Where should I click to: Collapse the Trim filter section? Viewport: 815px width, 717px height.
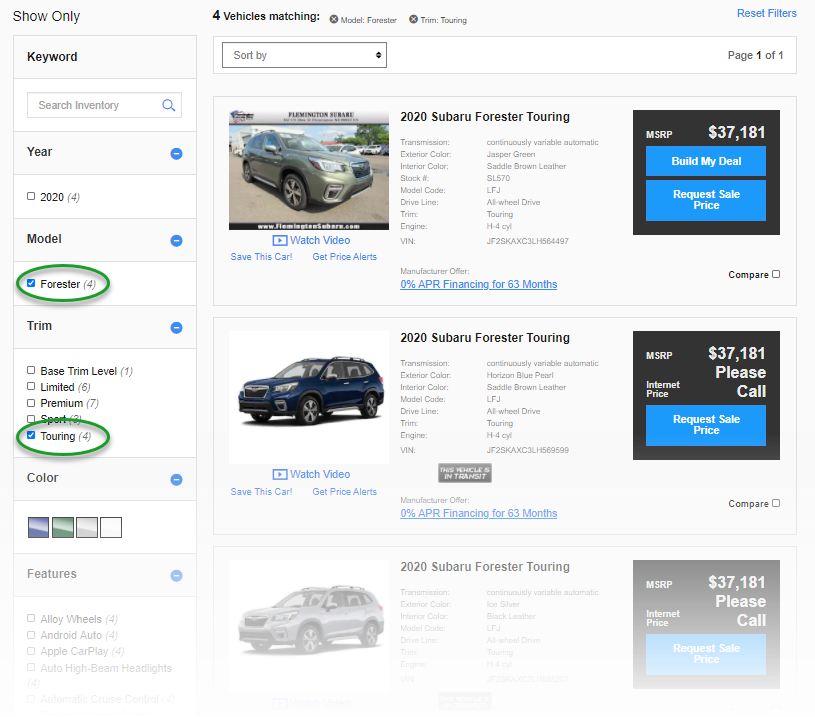pos(176,328)
